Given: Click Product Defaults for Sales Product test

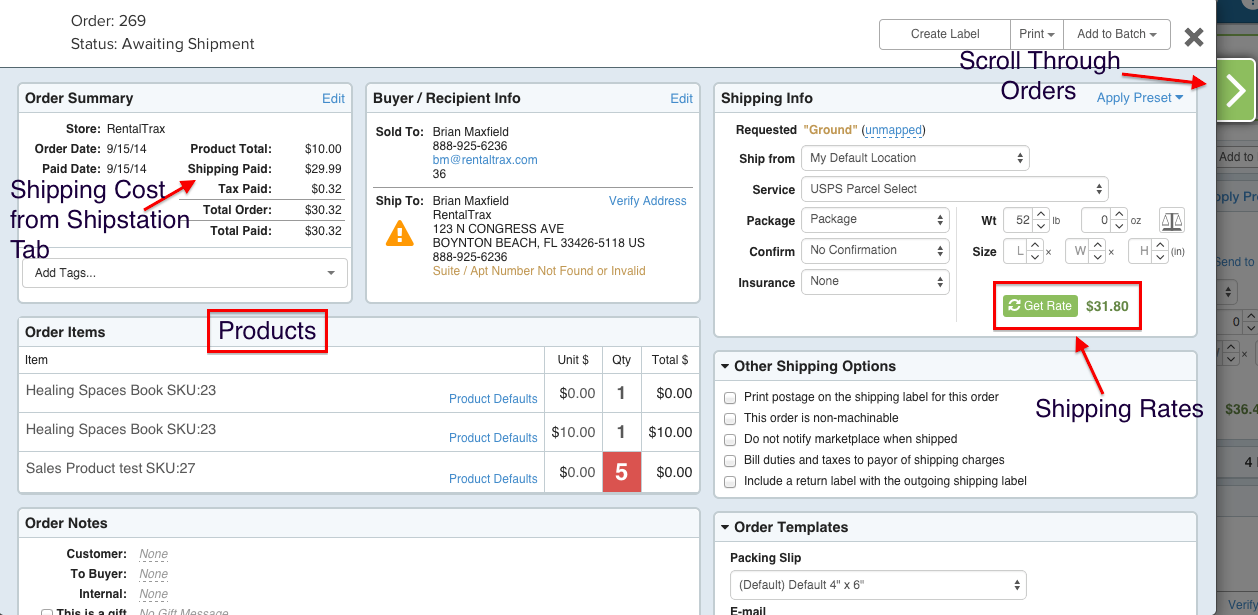Looking at the screenshot, I should tap(493, 479).
